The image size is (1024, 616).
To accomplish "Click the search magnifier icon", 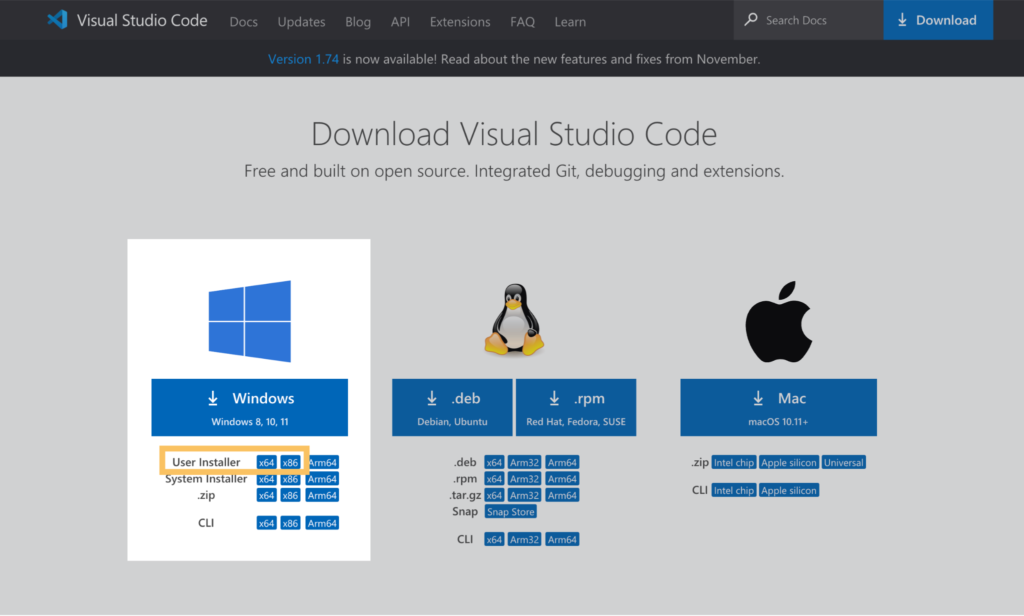I will coord(751,20).
